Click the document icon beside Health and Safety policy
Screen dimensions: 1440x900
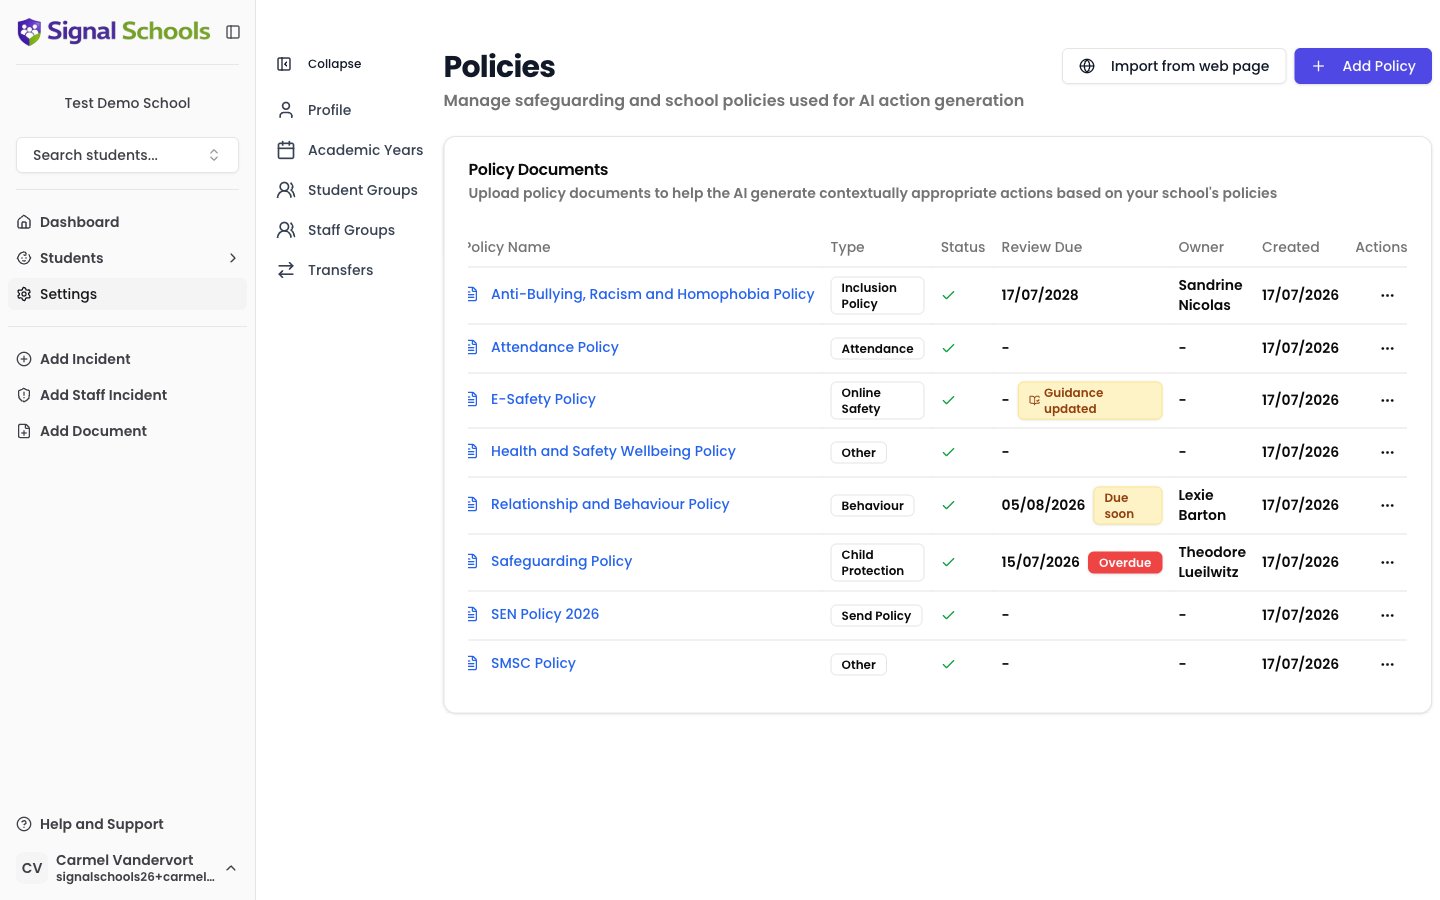[473, 451]
